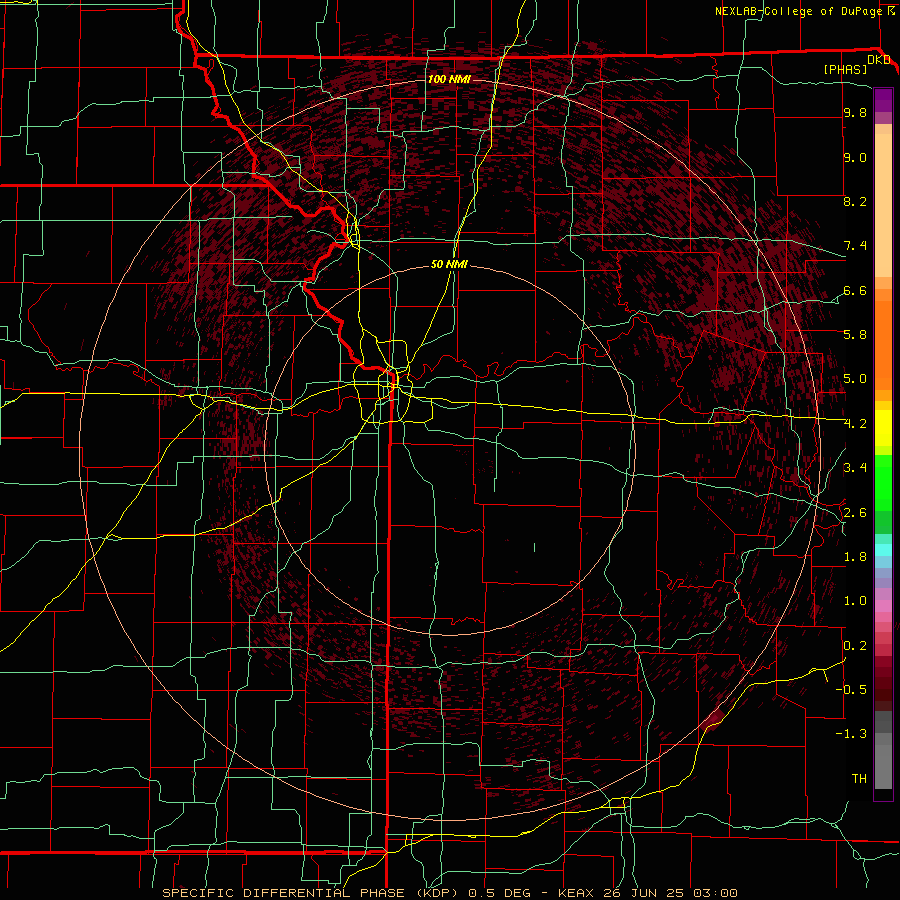Click the 1.8 scale value
900x900 pixels.
click(x=855, y=557)
